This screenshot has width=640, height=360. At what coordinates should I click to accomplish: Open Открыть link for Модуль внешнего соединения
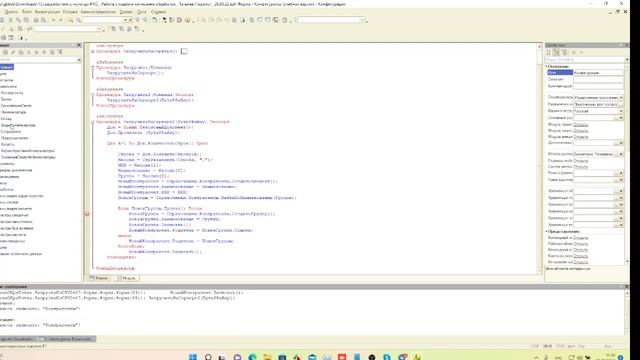pyautogui.click(x=580, y=137)
